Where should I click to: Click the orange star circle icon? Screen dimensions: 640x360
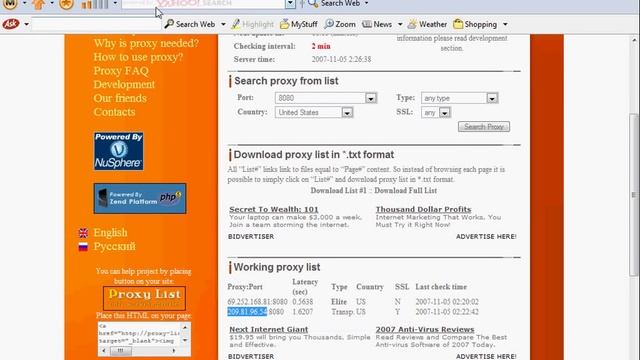pyautogui.click(x=66, y=4)
